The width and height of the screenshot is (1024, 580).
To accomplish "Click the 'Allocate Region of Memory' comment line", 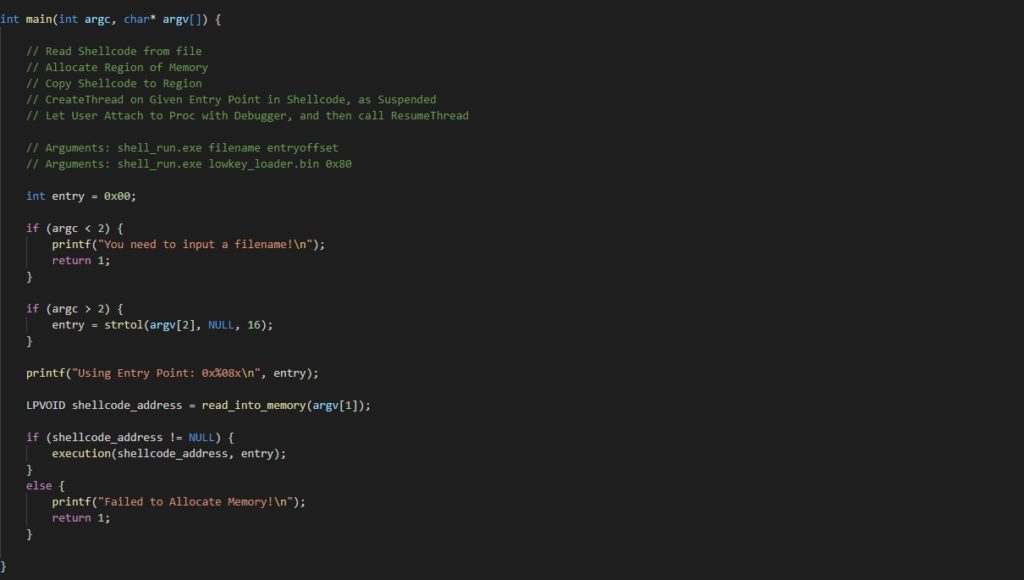I will tap(117, 67).
